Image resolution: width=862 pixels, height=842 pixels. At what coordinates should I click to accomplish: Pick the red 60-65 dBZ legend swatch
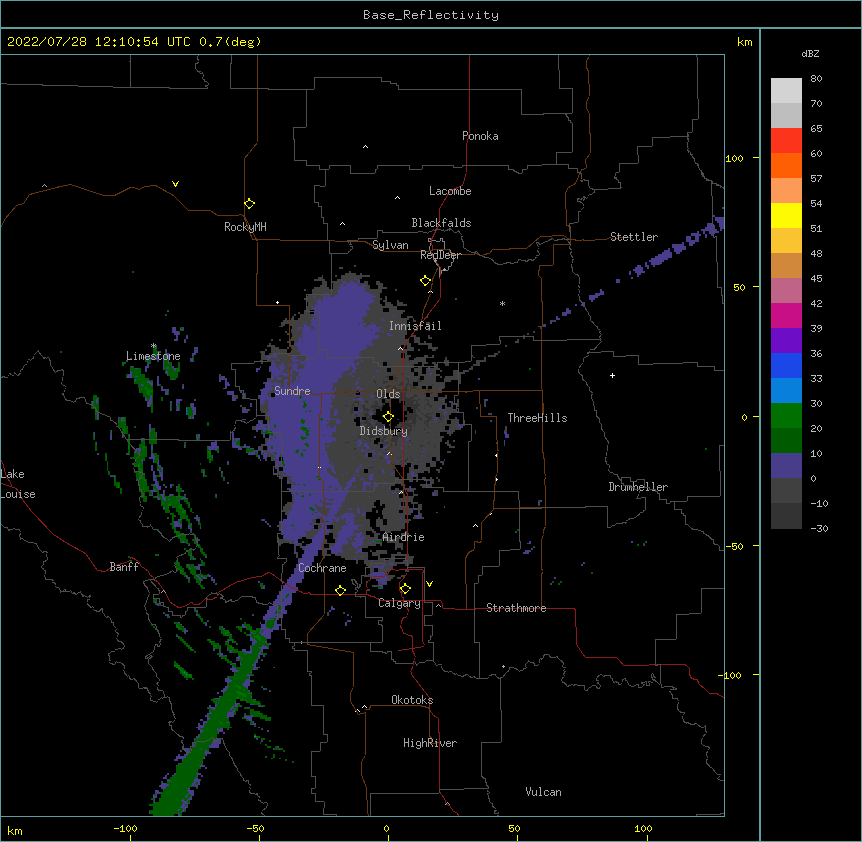786,141
